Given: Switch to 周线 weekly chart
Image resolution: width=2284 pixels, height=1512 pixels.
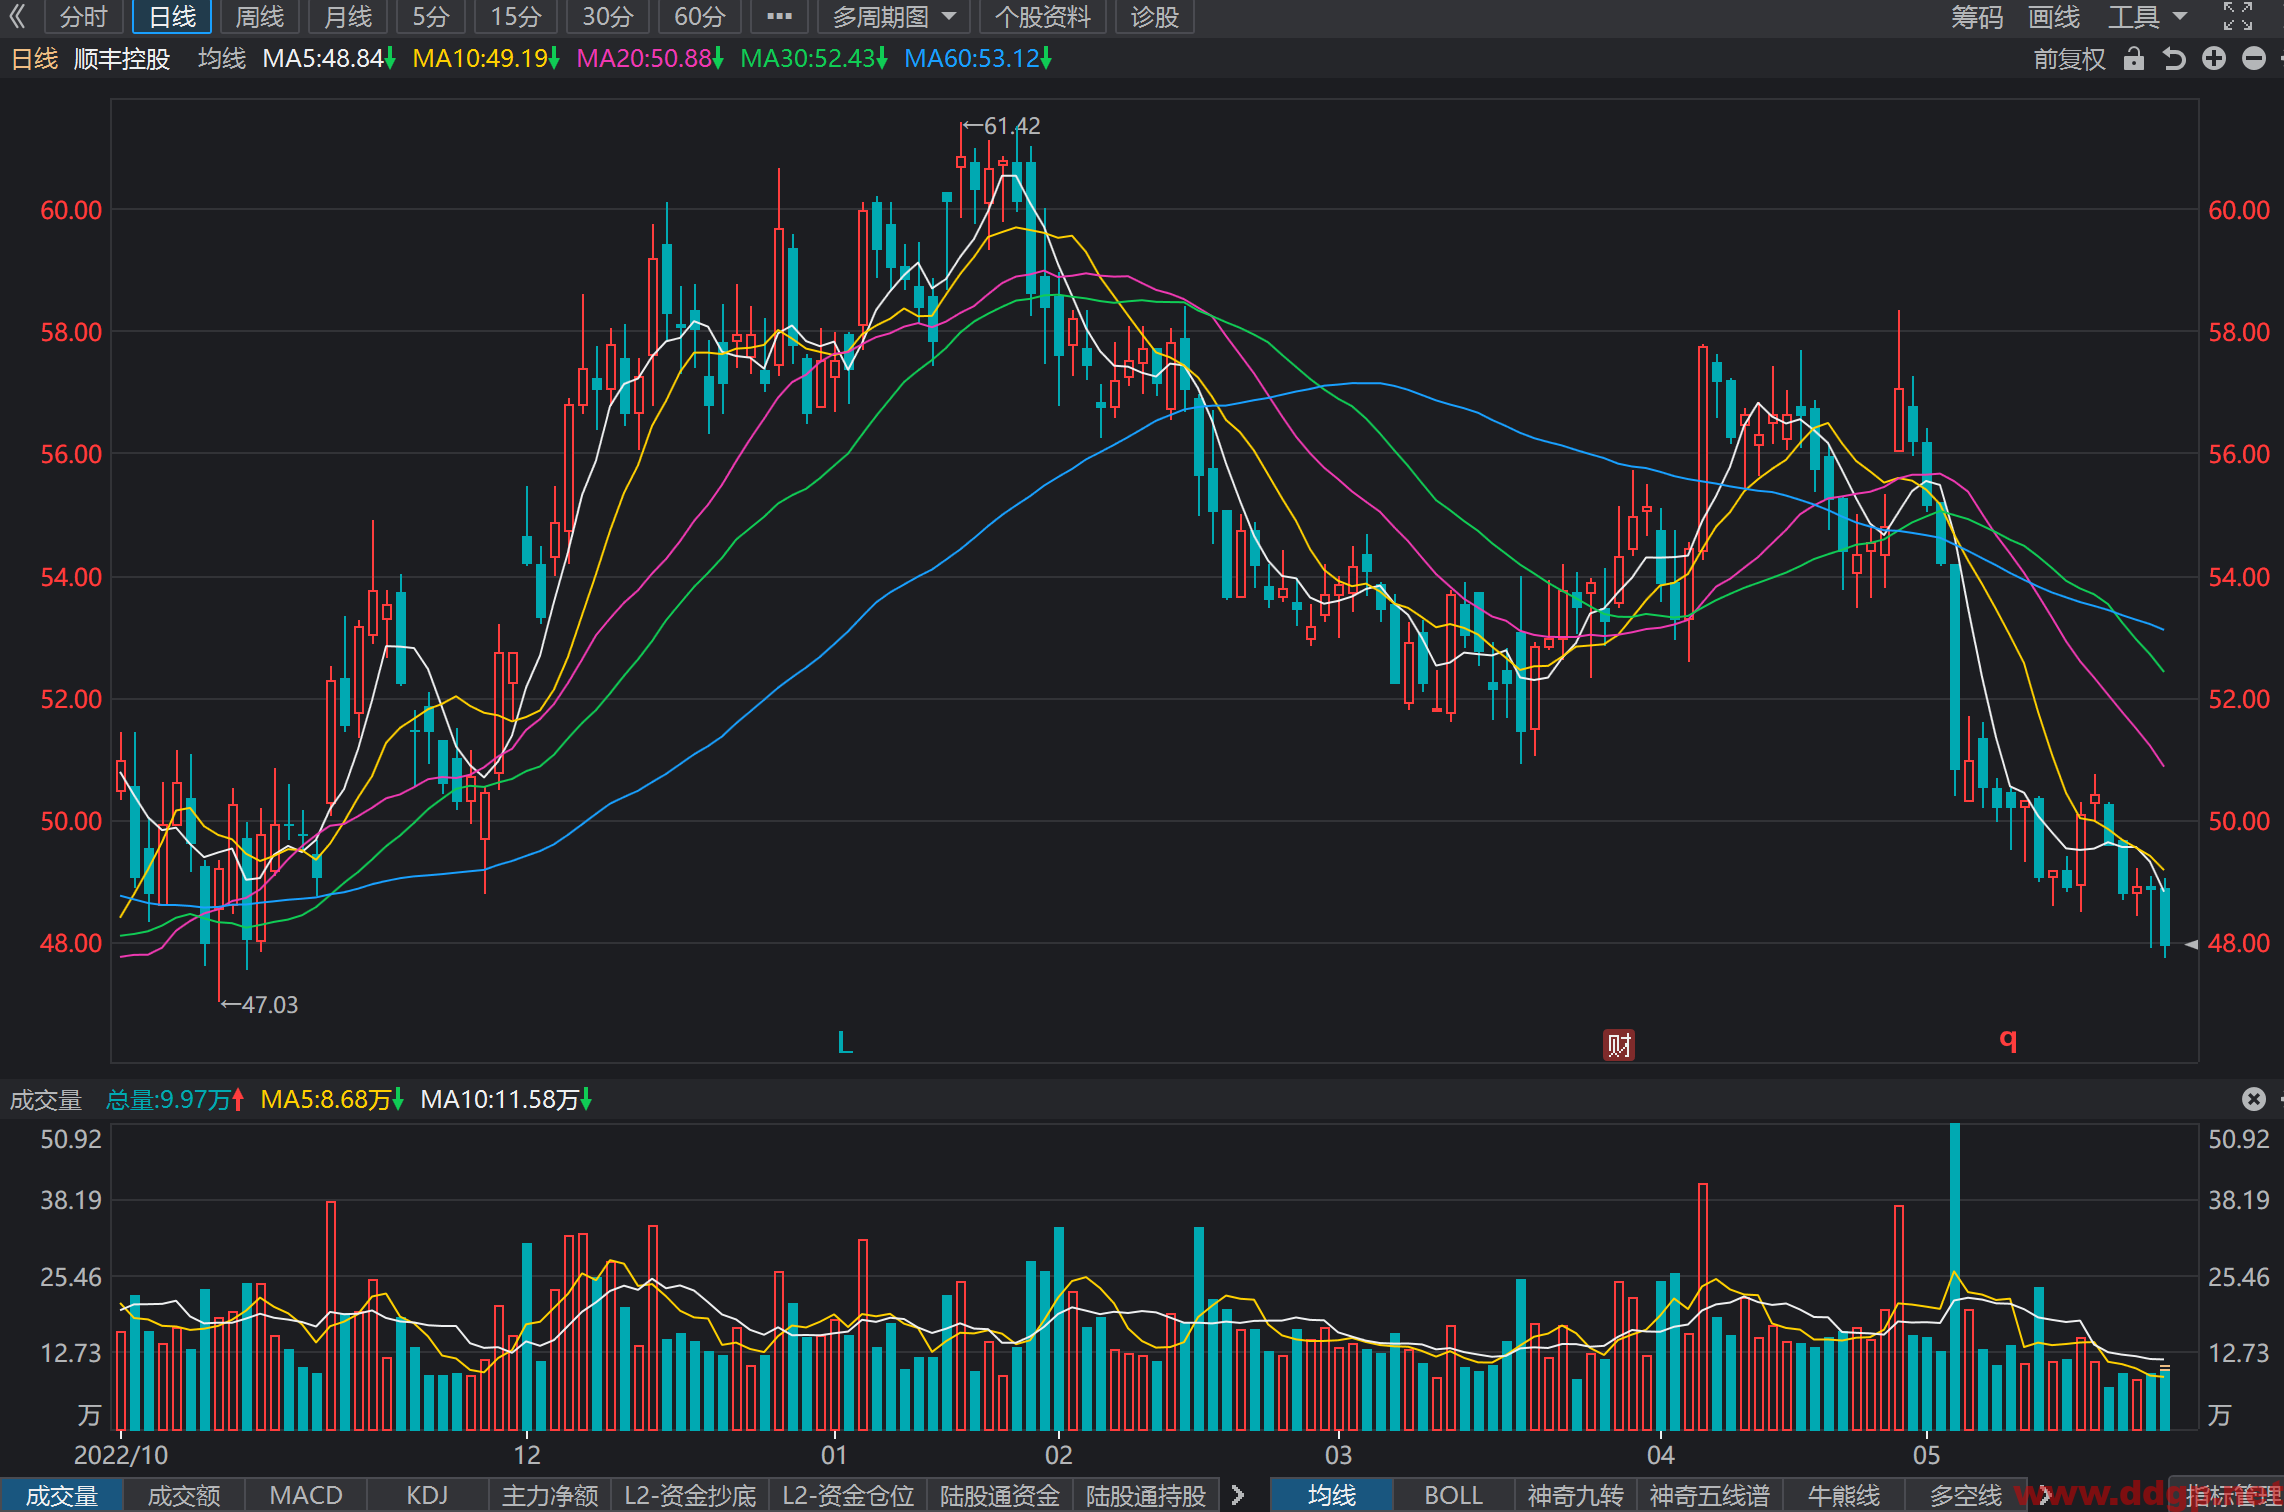Looking at the screenshot, I should click(x=260, y=17).
